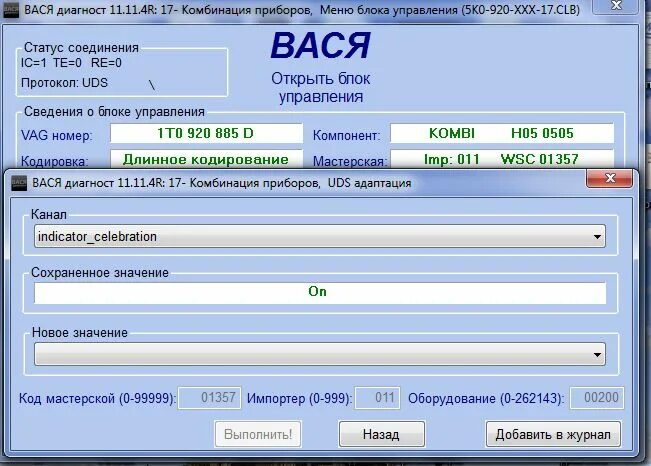The height and width of the screenshot is (466, 651).
Task: Click the large ВАСЯ logo heading
Action: click(320, 45)
